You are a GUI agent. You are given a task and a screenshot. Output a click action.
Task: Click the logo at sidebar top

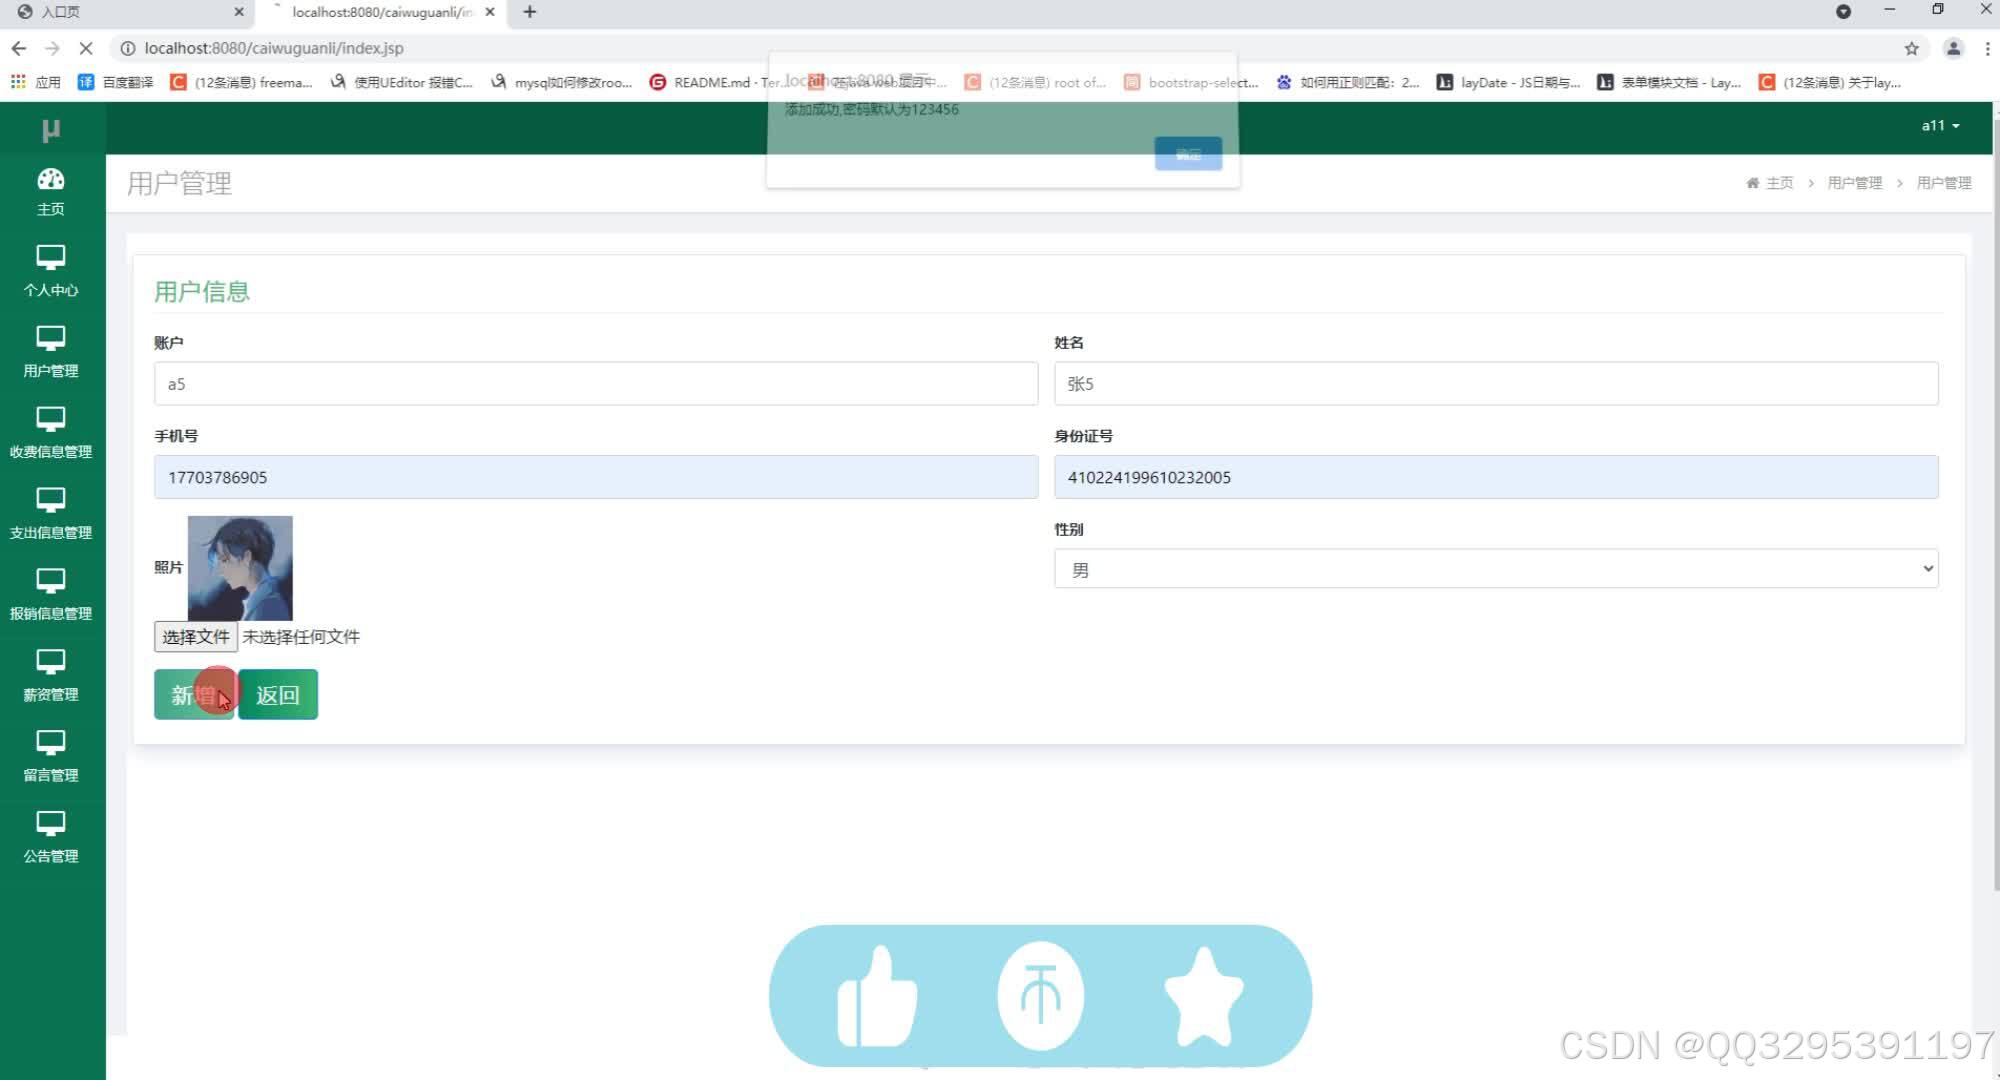51,130
